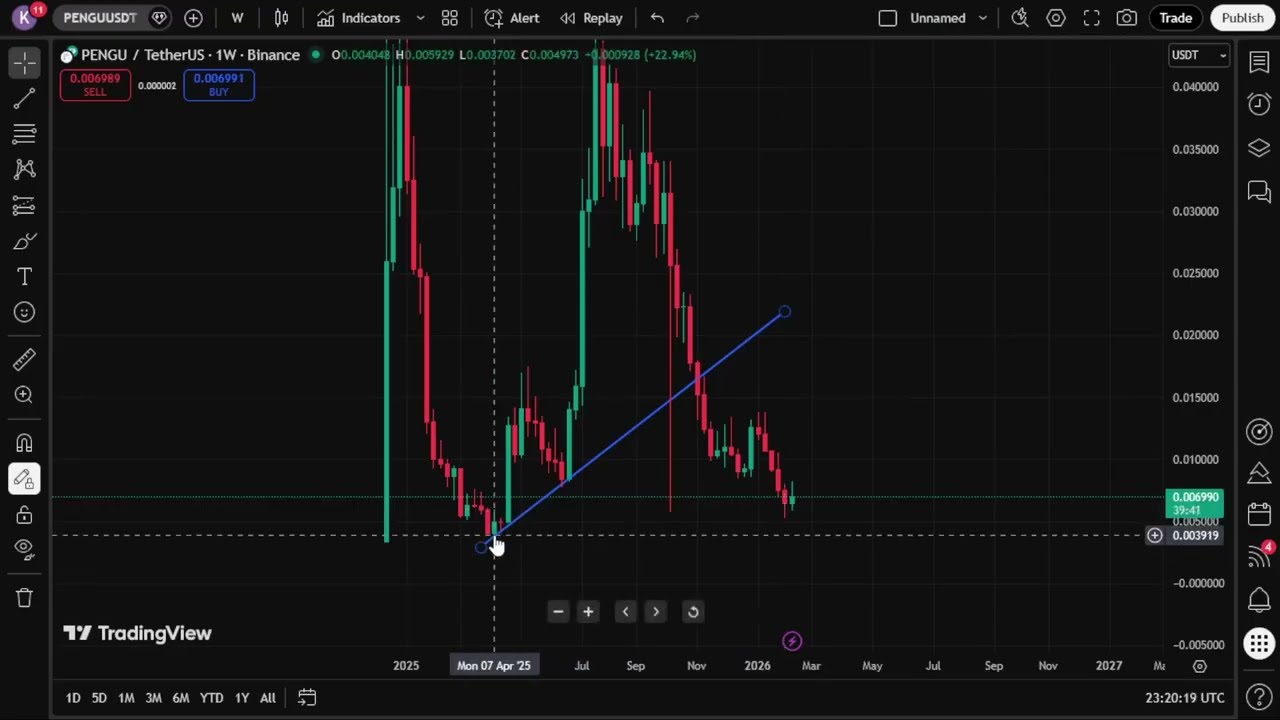Click the Publish button
Viewport: 1280px width, 720px height.
tap(1243, 18)
